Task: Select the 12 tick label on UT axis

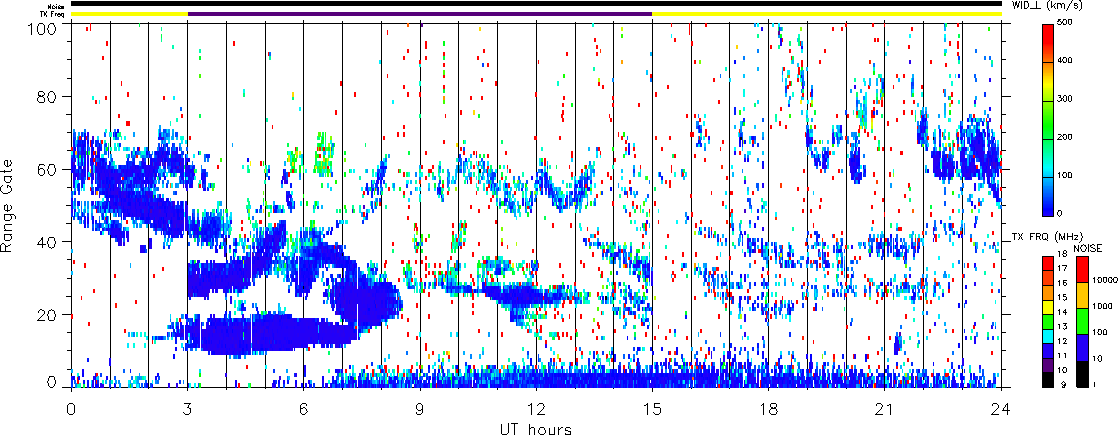Action: point(536,407)
